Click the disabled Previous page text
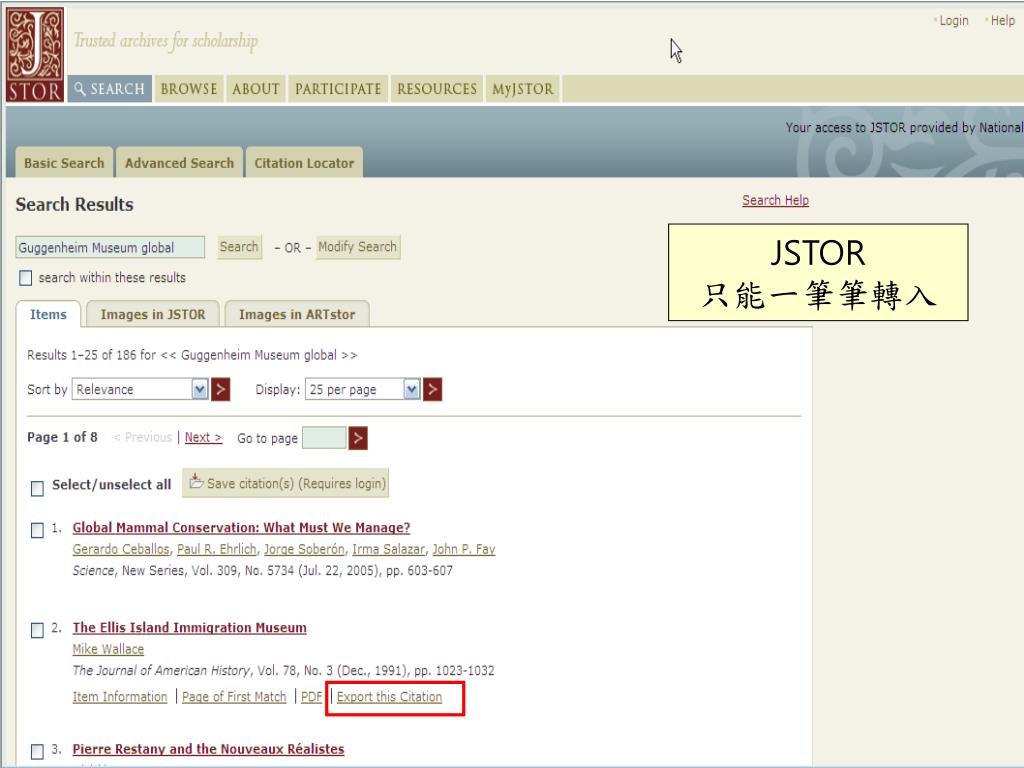 click(143, 438)
